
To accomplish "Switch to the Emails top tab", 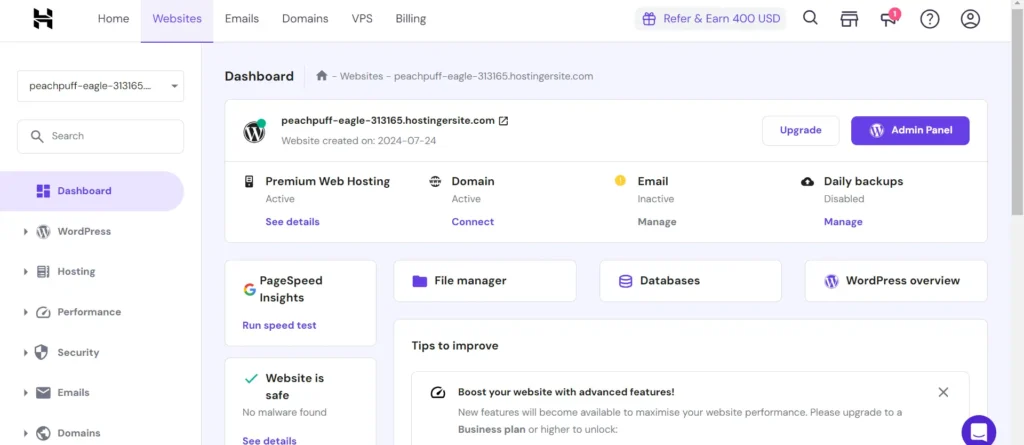I will click(242, 19).
